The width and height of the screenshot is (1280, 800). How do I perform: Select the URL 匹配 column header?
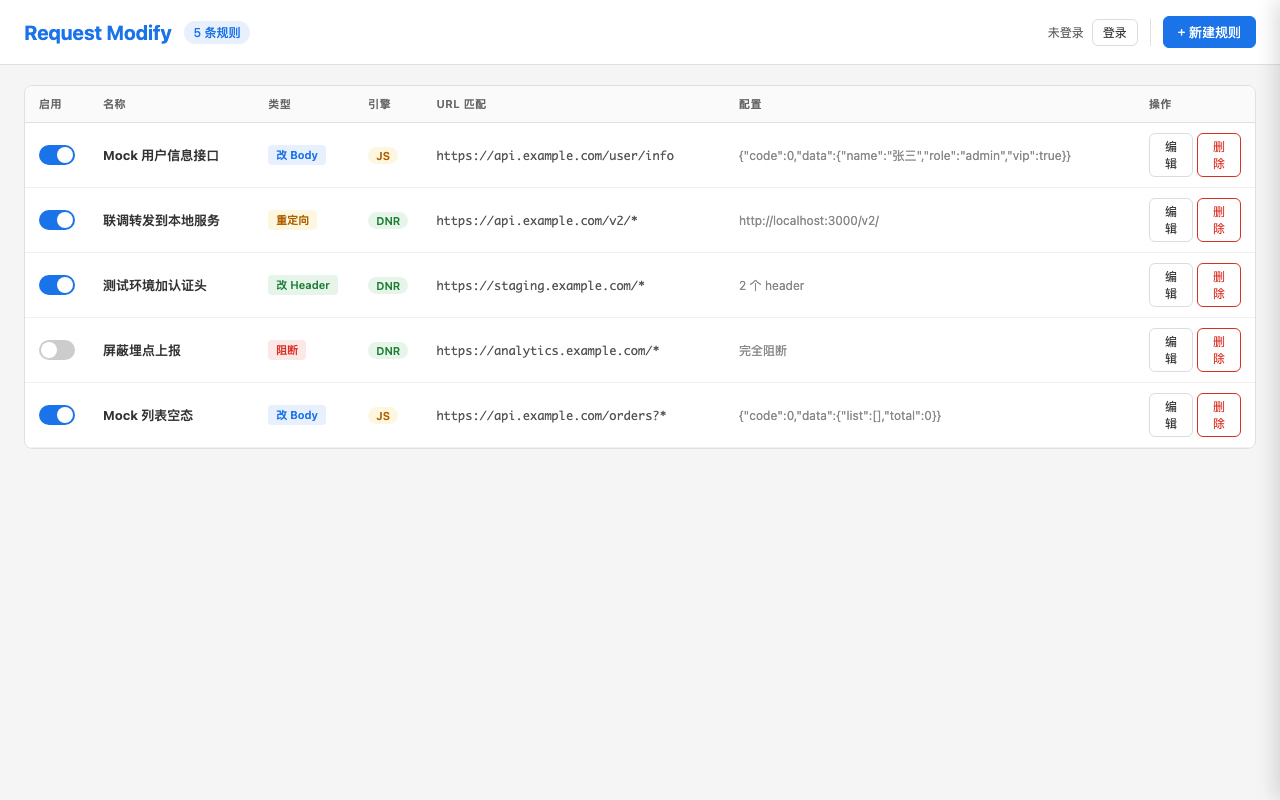461,104
